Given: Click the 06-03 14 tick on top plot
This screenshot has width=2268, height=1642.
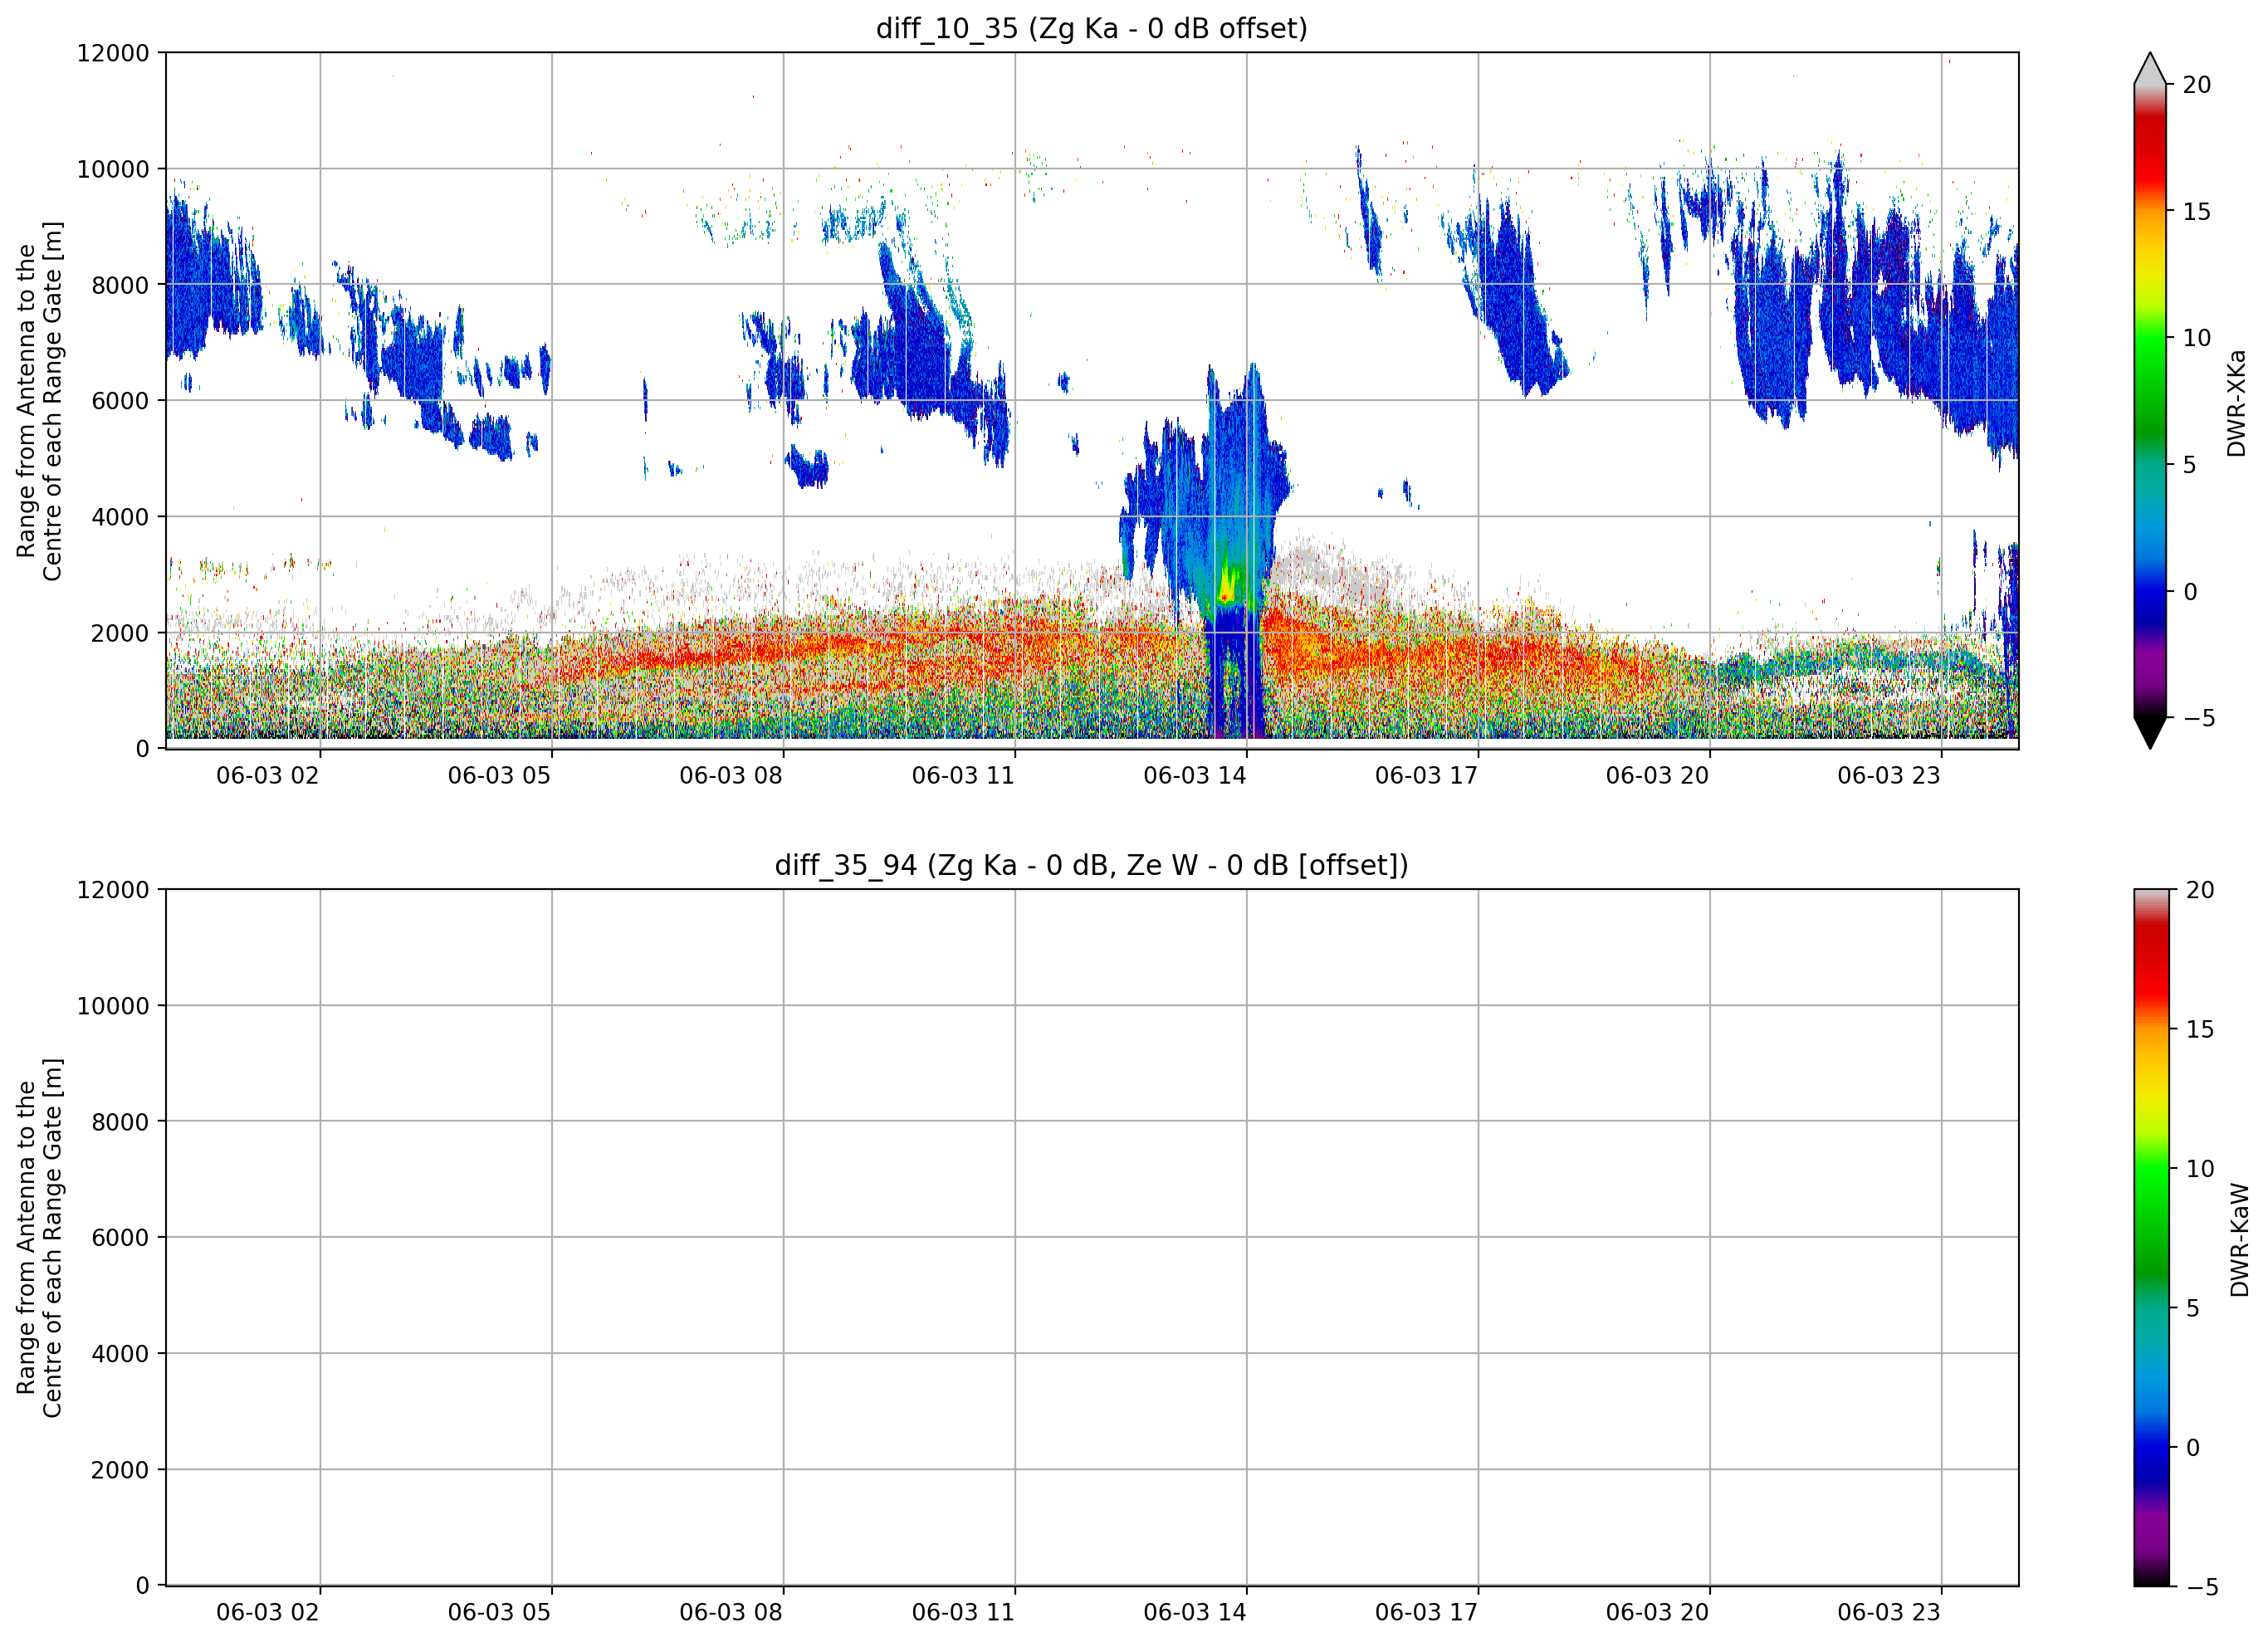Looking at the screenshot, I should coord(1194,775).
